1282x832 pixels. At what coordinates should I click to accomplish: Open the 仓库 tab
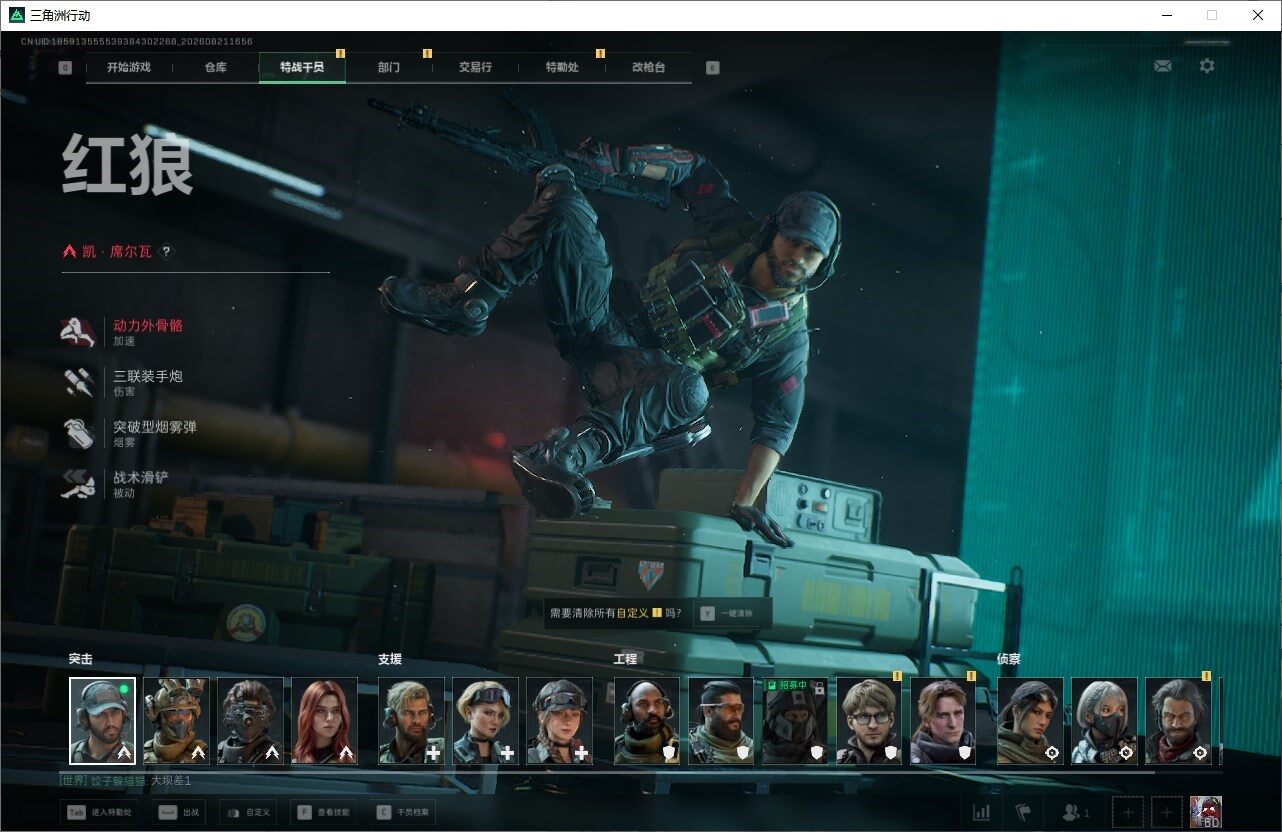click(215, 68)
